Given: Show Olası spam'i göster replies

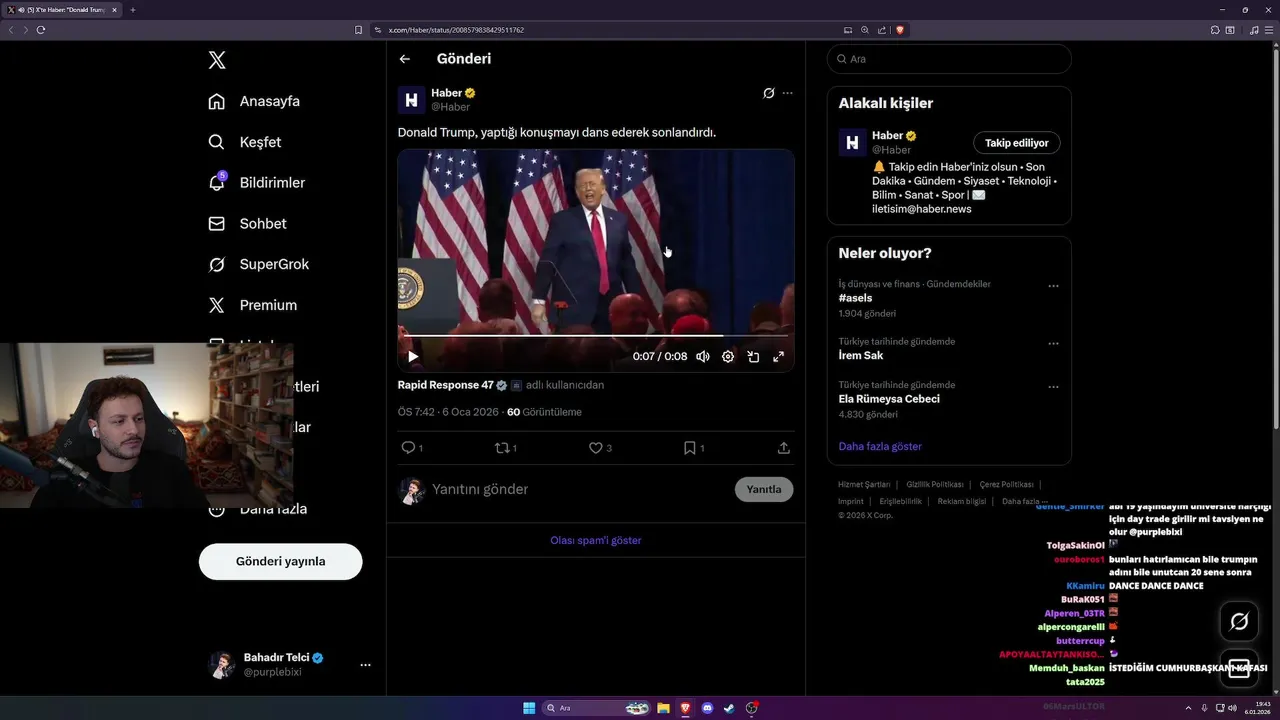Looking at the screenshot, I should [596, 540].
